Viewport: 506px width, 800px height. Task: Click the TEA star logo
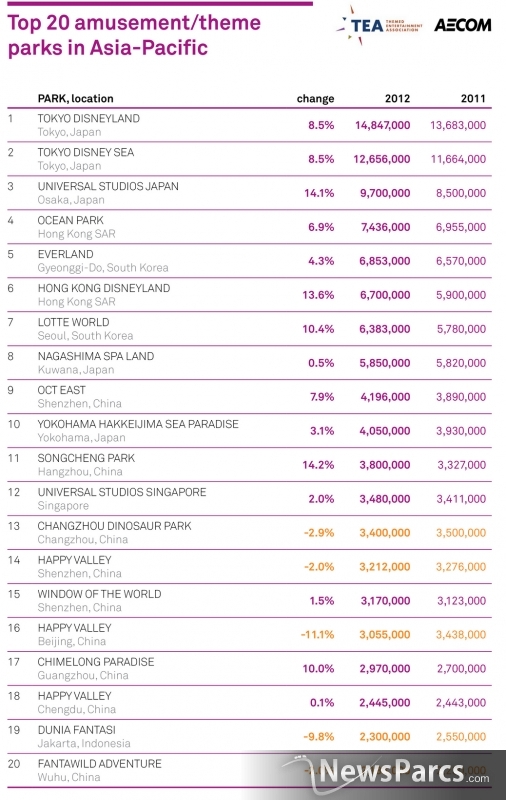coord(379,26)
